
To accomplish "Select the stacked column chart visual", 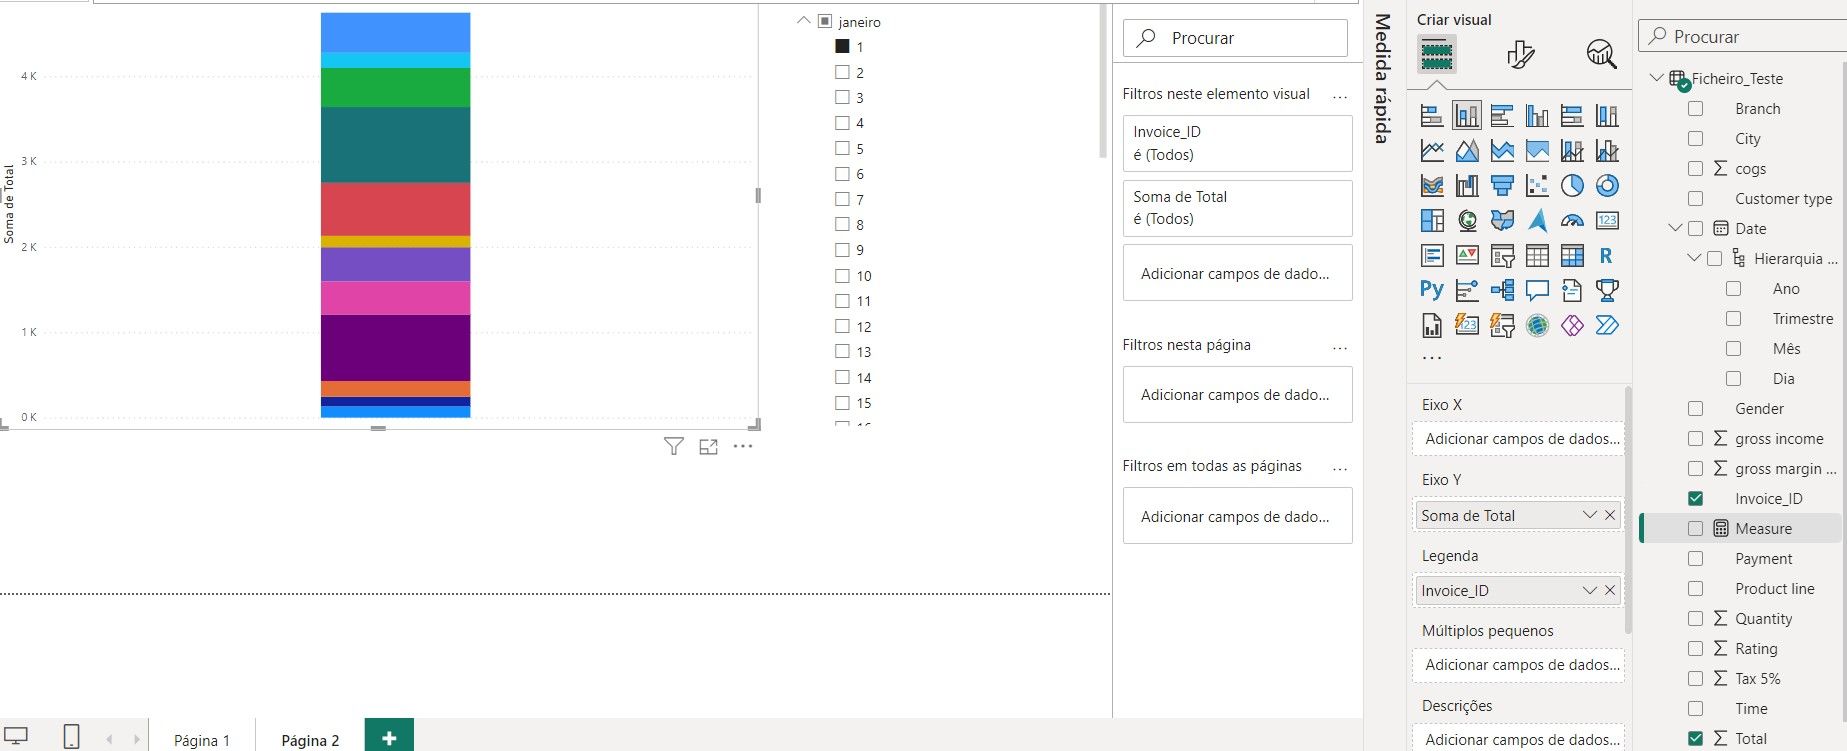I will [x=1467, y=116].
